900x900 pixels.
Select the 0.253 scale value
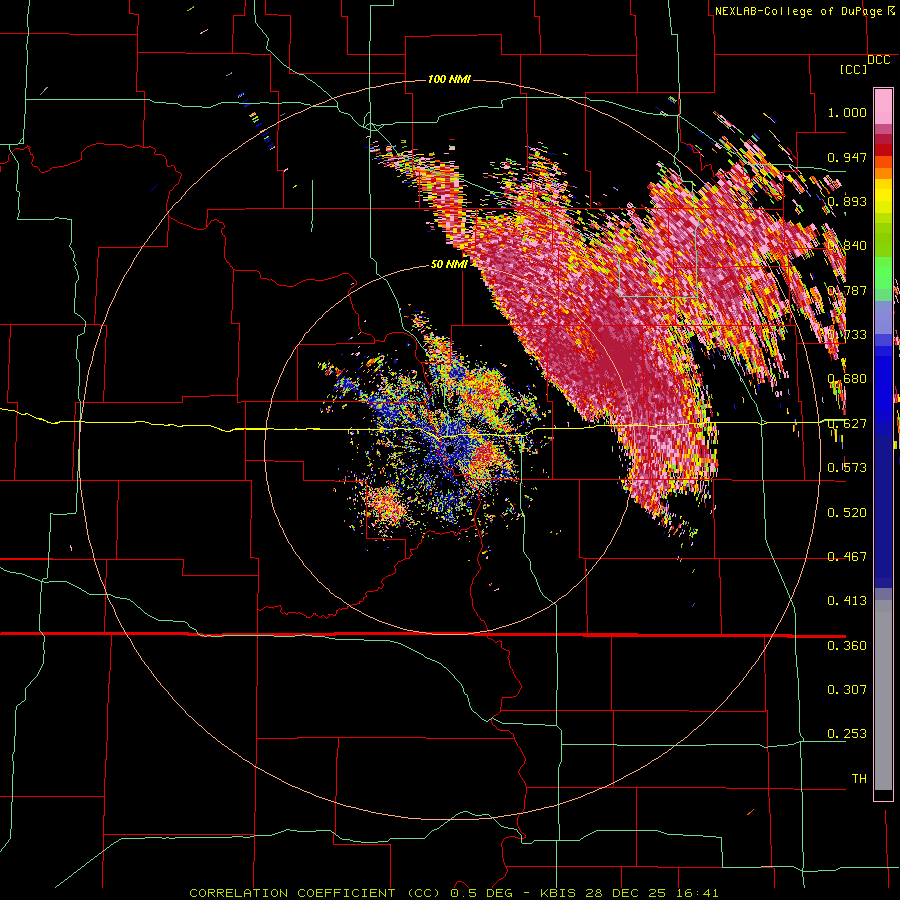coord(847,734)
